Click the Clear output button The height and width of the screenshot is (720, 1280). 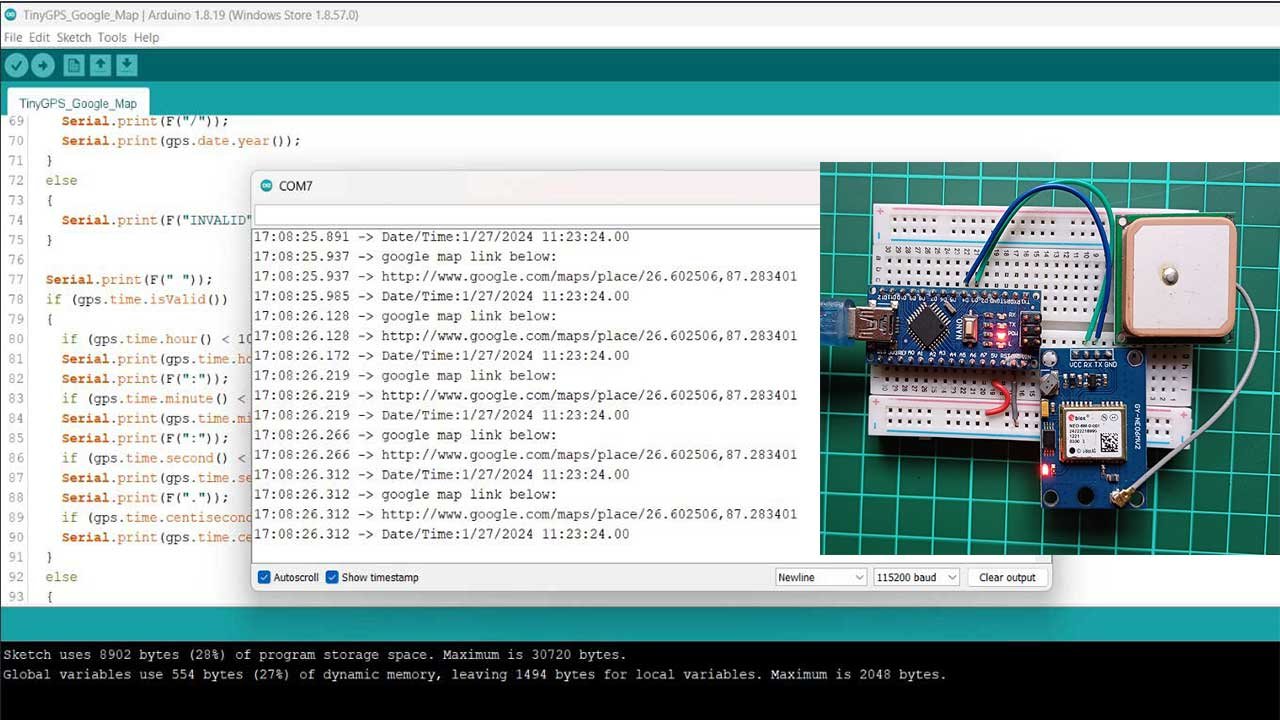1007,577
